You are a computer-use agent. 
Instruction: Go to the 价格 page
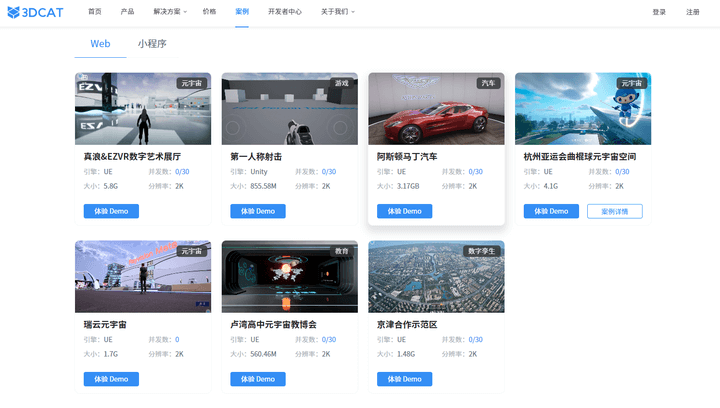point(209,11)
